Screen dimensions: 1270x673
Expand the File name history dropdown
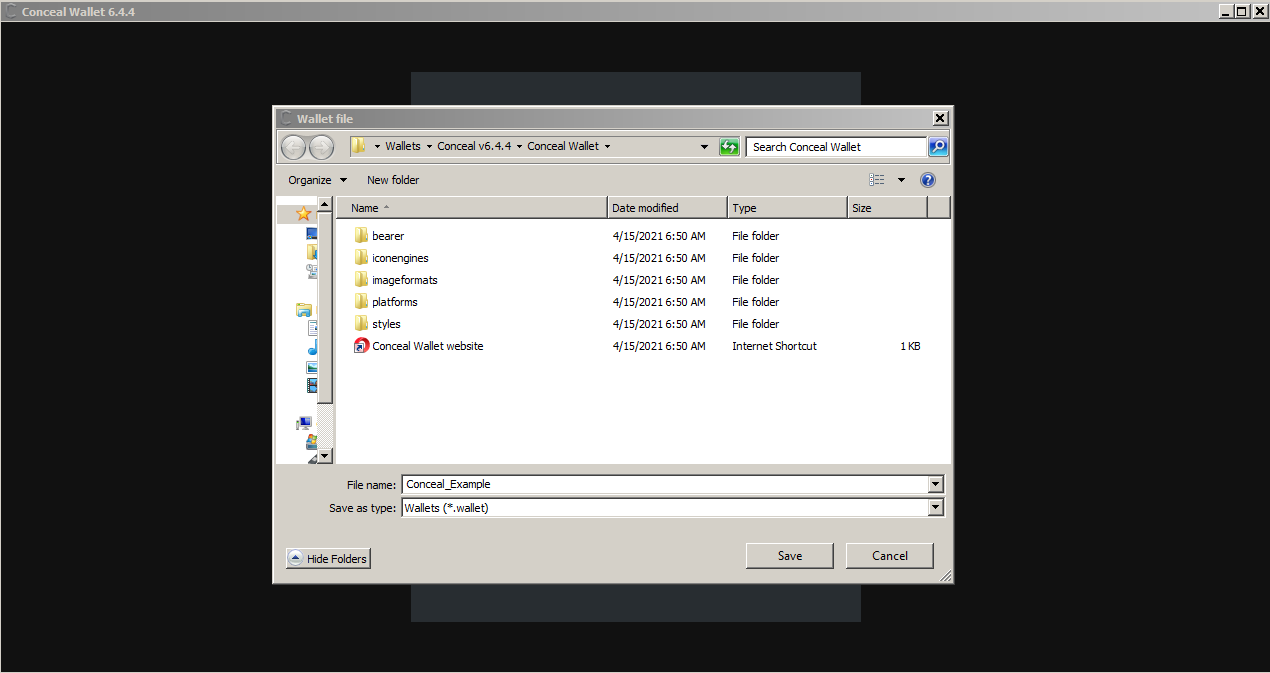pos(935,485)
